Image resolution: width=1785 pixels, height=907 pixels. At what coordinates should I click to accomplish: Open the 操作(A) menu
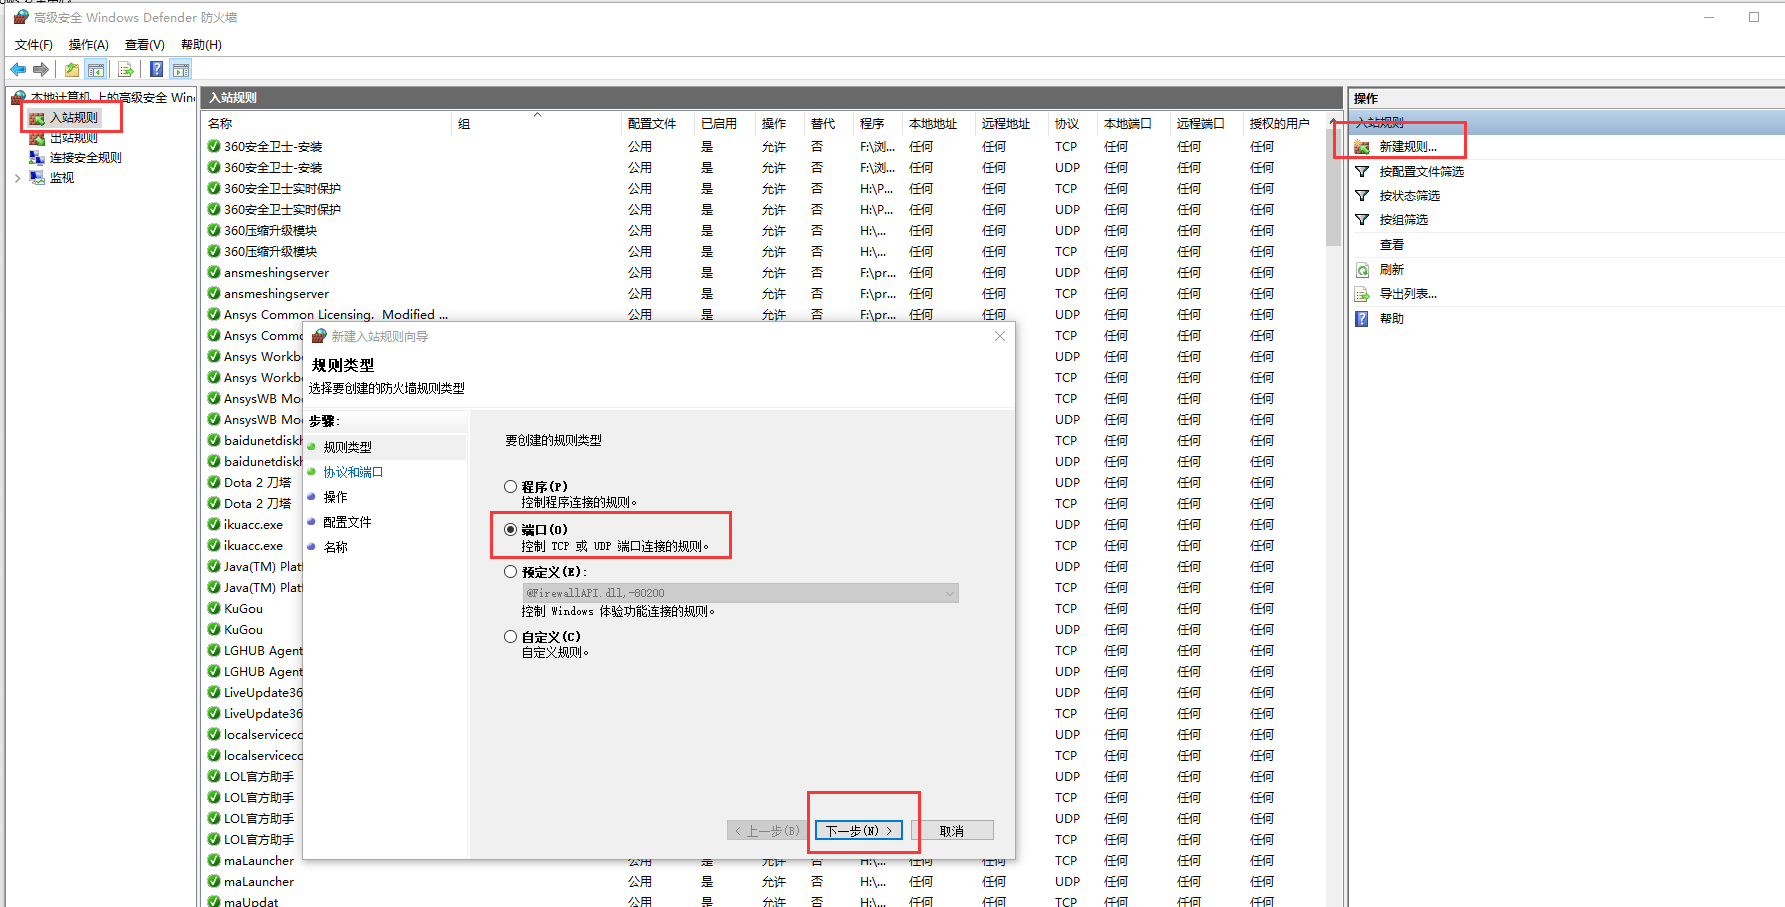[x=88, y=45]
